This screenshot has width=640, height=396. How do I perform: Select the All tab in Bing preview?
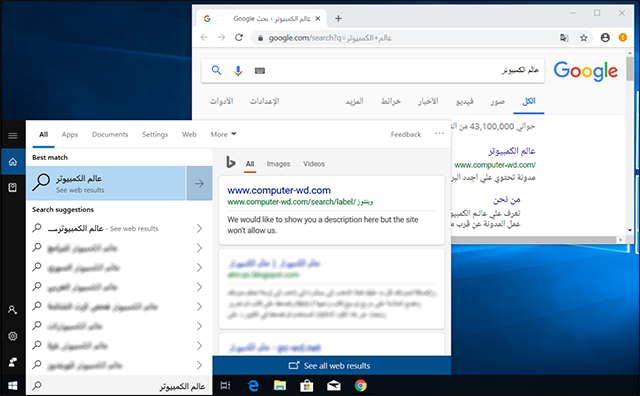pos(250,164)
